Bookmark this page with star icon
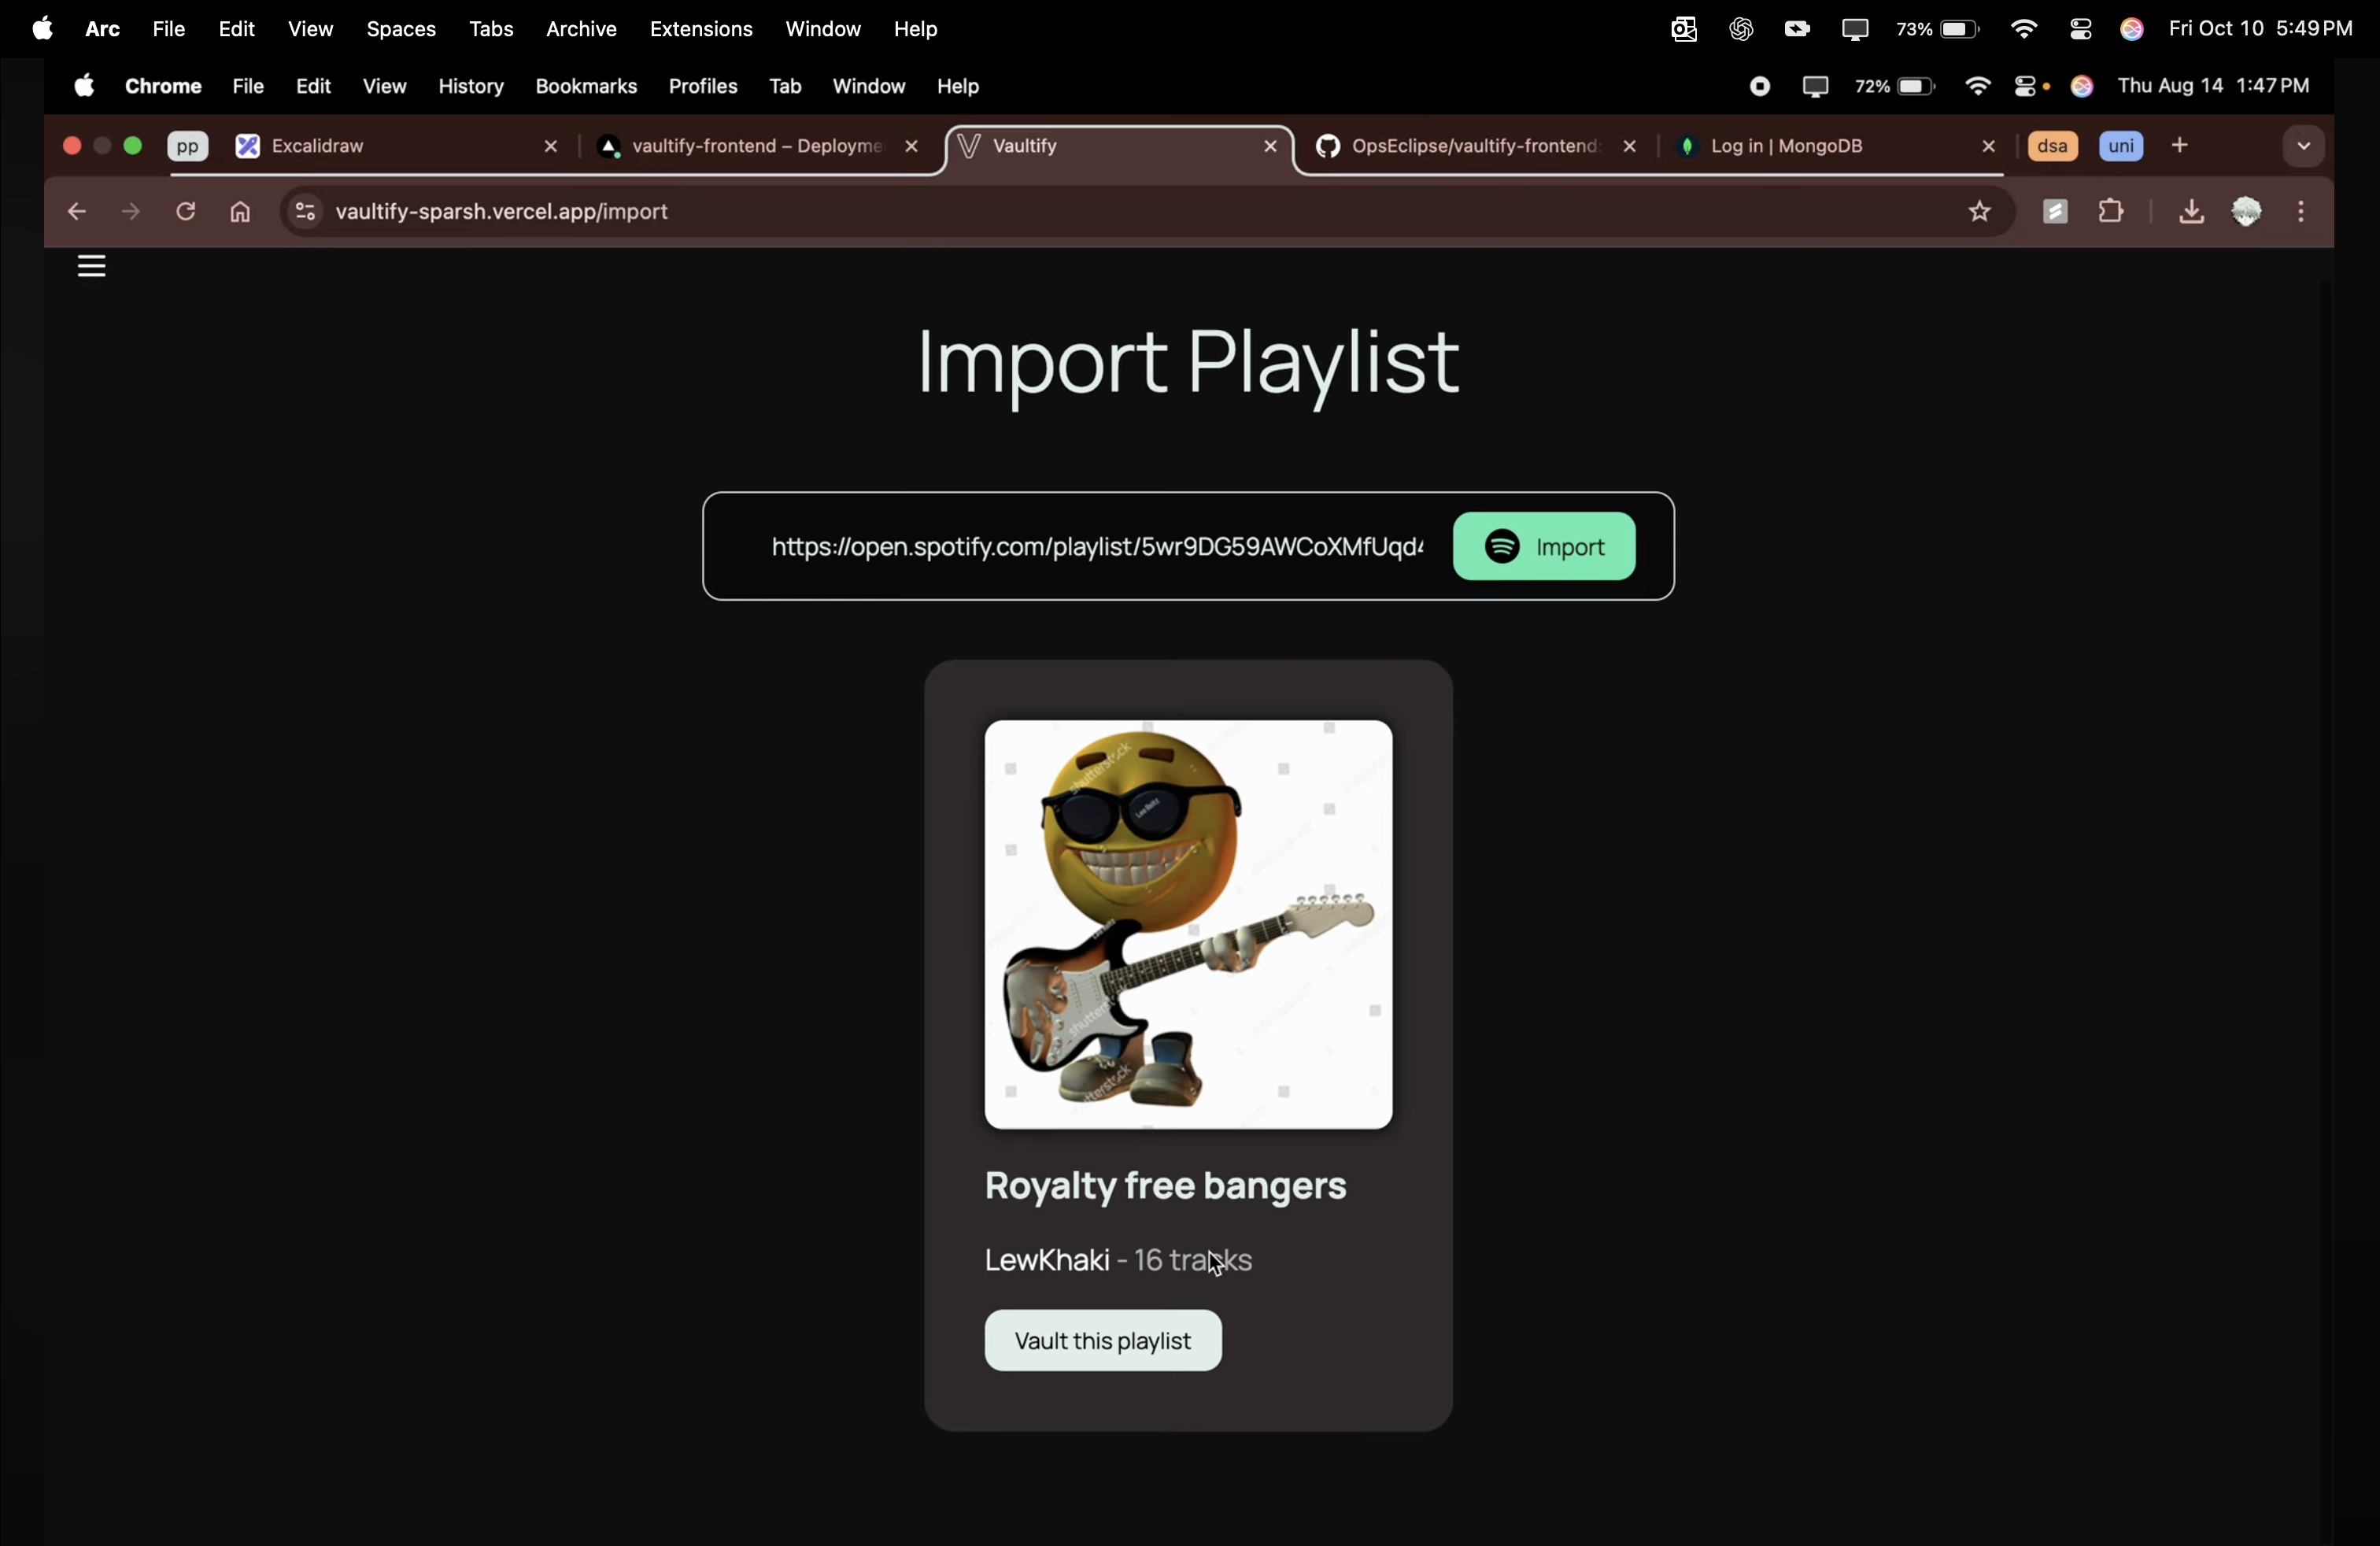The width and height of the screenshot is (2380, 1546). click(1979, 212)
